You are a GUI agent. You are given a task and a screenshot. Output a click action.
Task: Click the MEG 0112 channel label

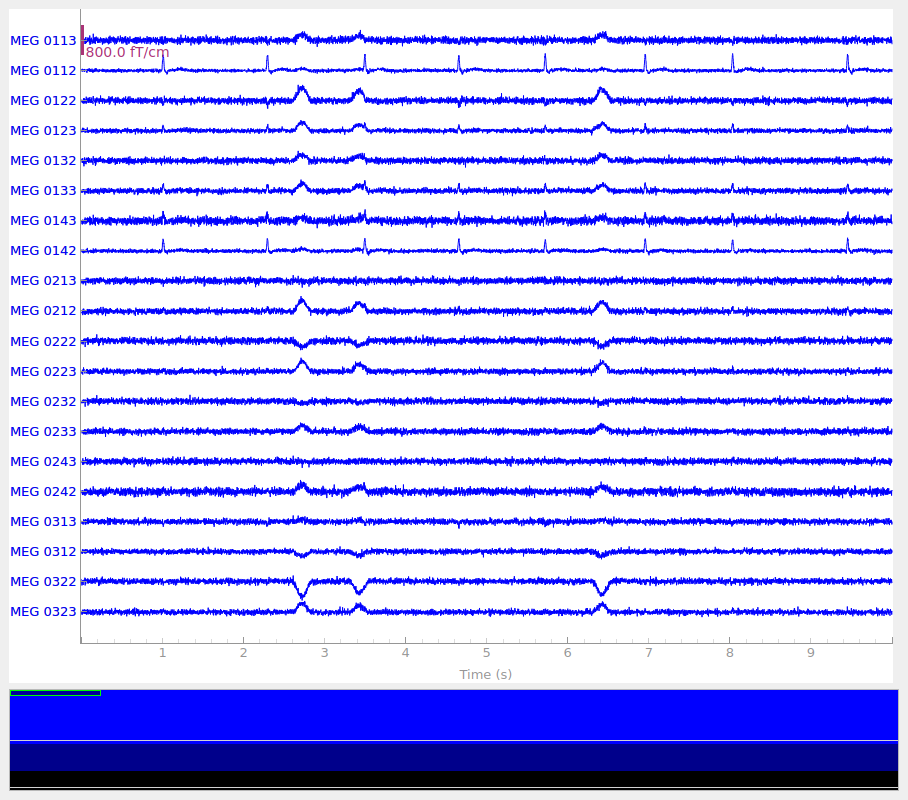pos(43,71)
